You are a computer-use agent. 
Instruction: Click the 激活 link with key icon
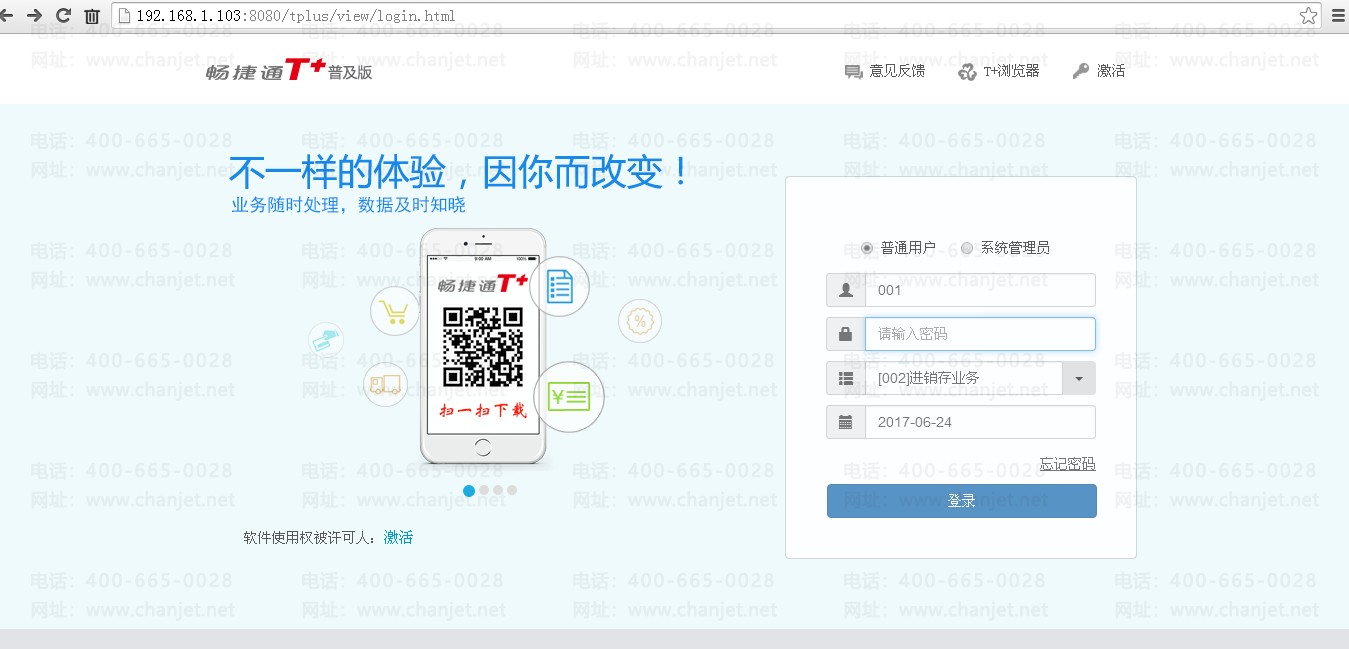(x=1099, y=71)
